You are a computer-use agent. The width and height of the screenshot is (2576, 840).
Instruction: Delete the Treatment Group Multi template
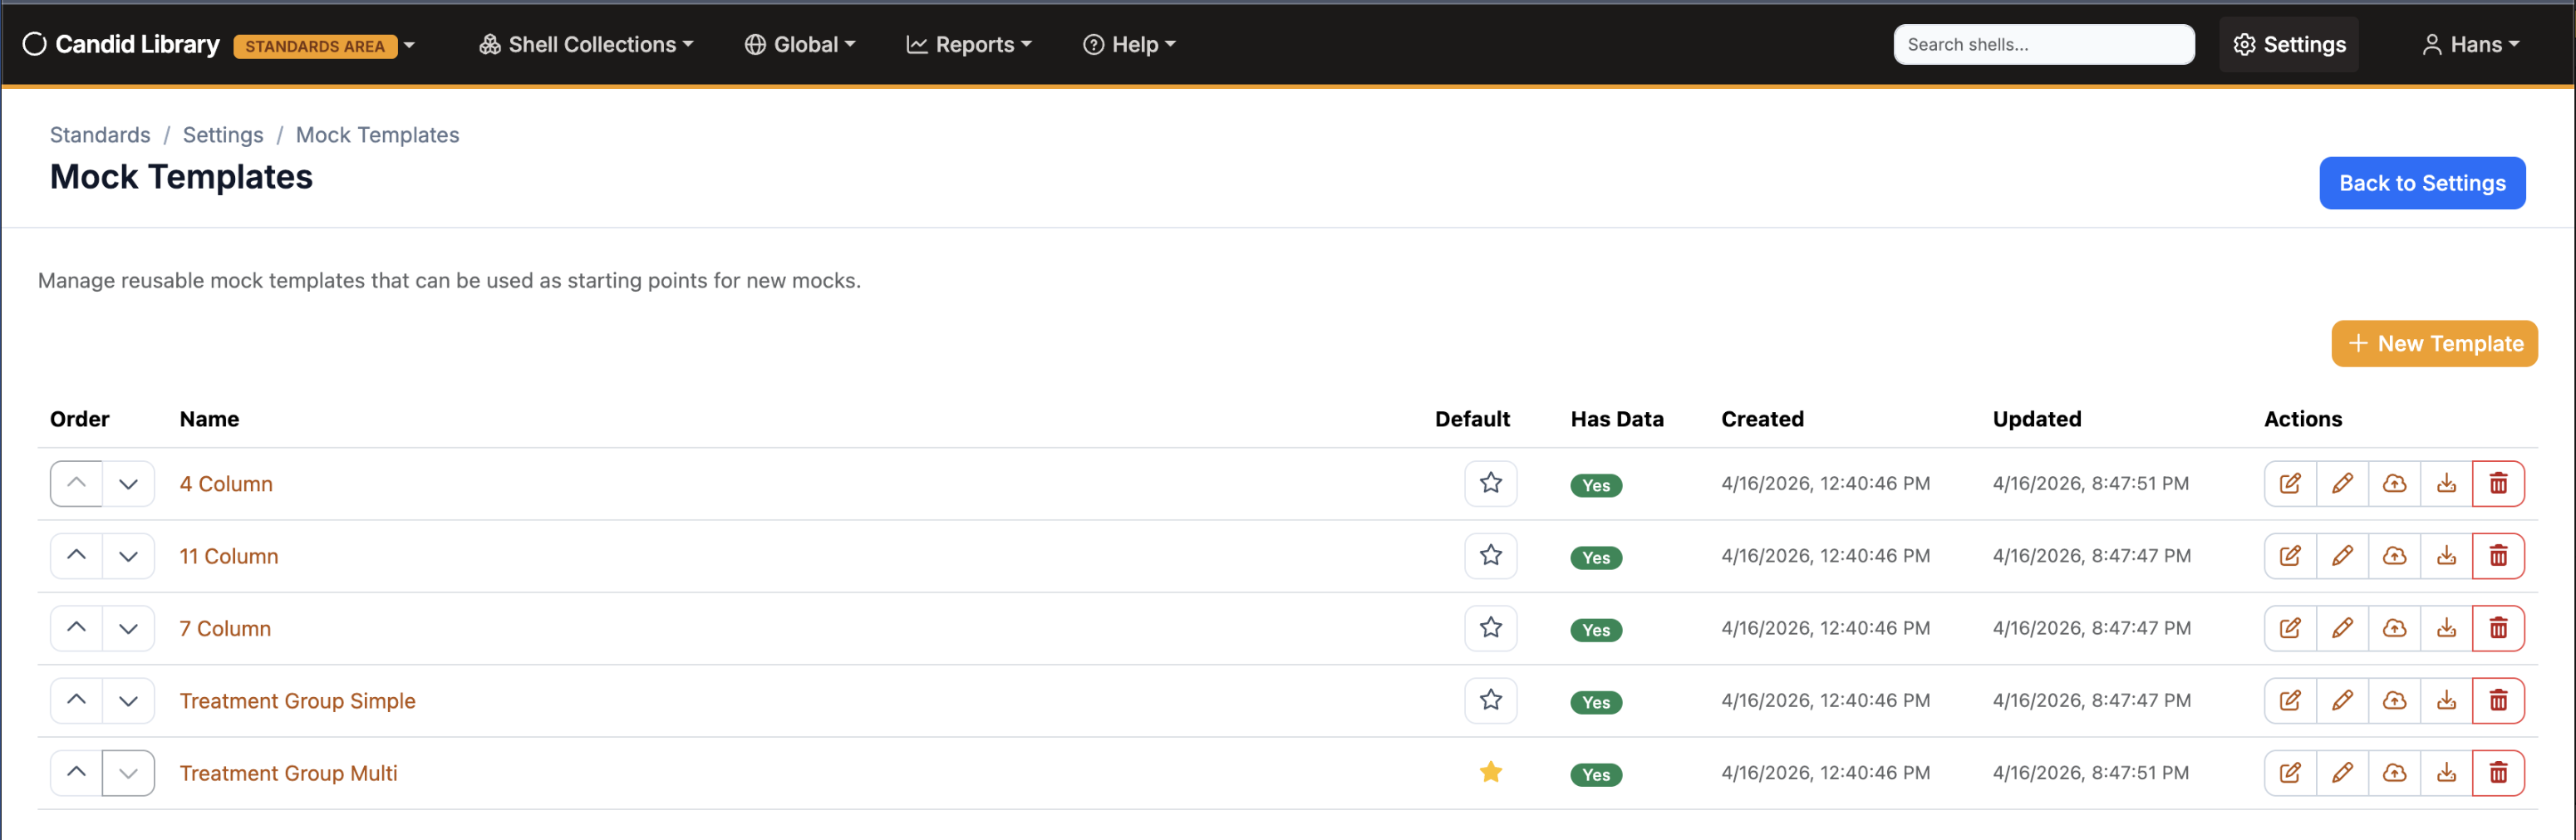2498,772
